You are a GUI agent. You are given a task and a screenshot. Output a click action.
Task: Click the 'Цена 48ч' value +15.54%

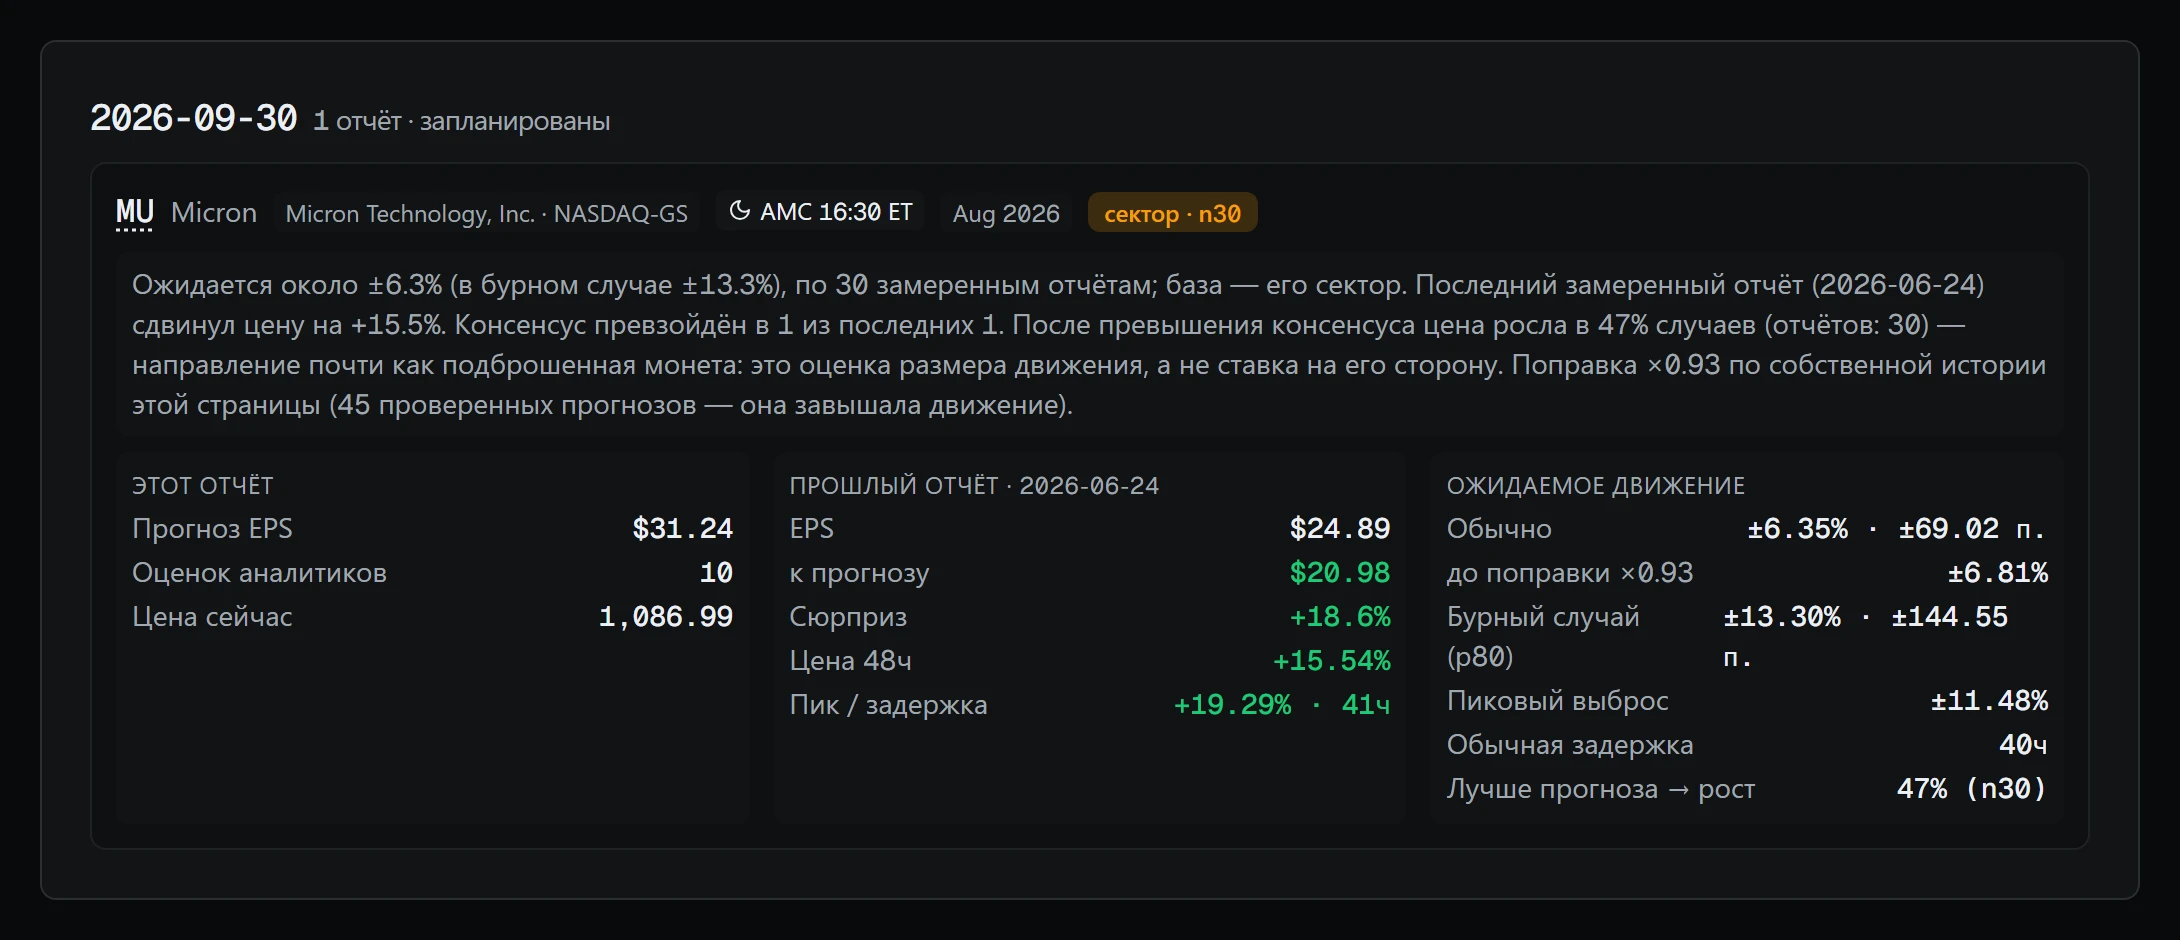1331,660
